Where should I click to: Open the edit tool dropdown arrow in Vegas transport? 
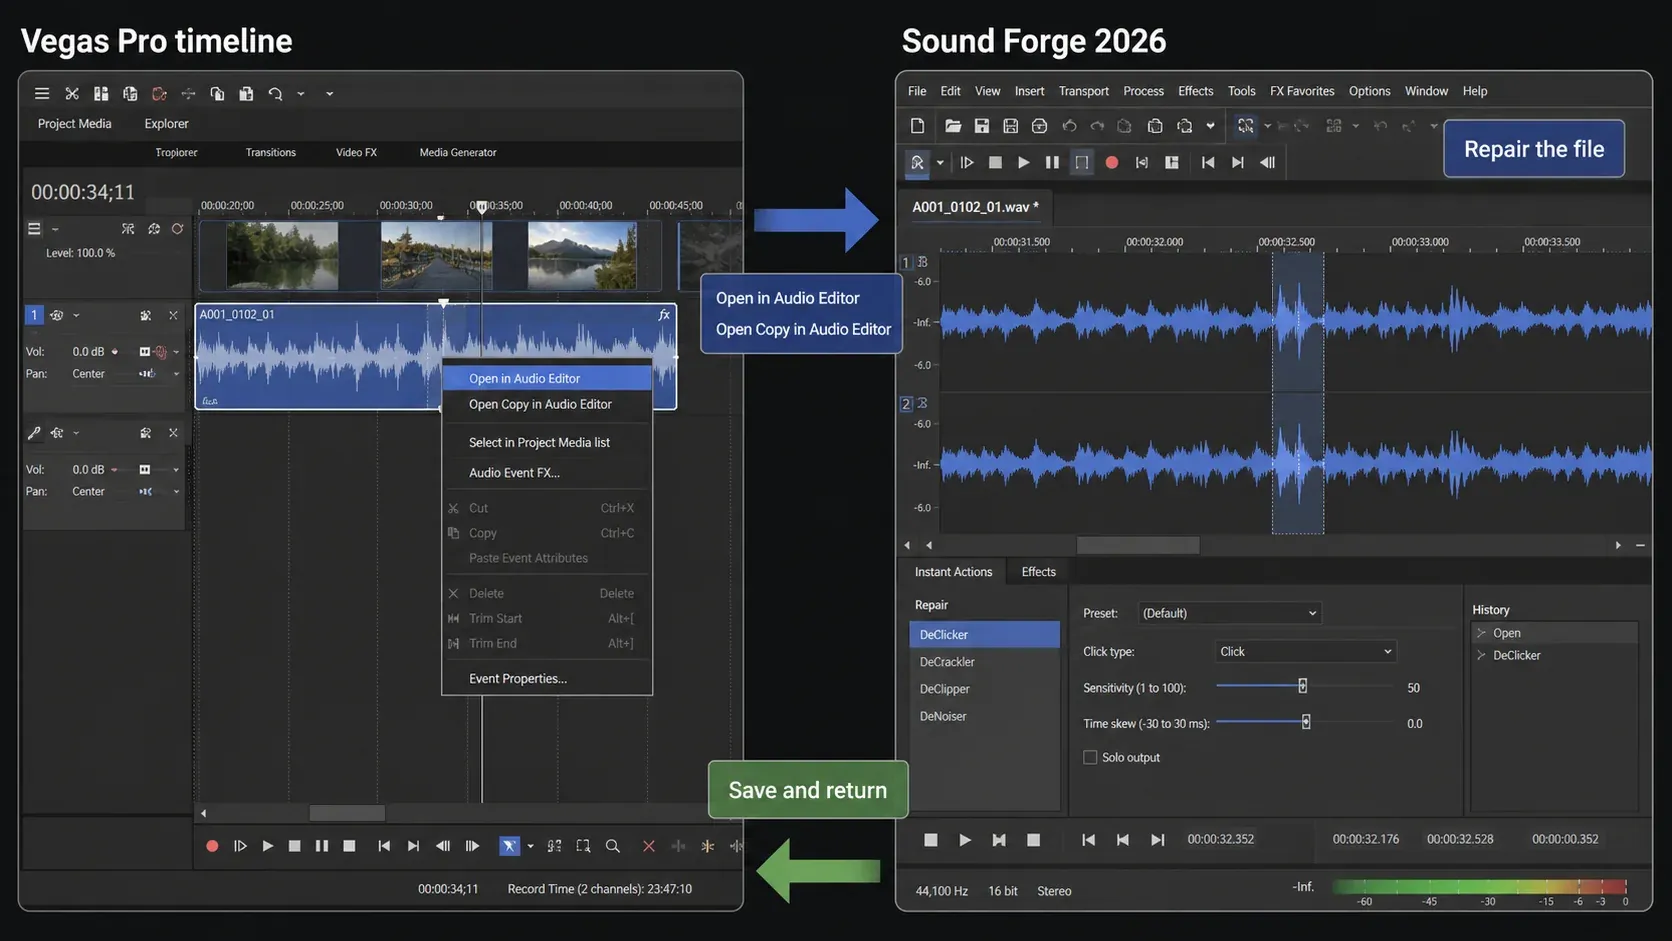(x=530, y=846)
